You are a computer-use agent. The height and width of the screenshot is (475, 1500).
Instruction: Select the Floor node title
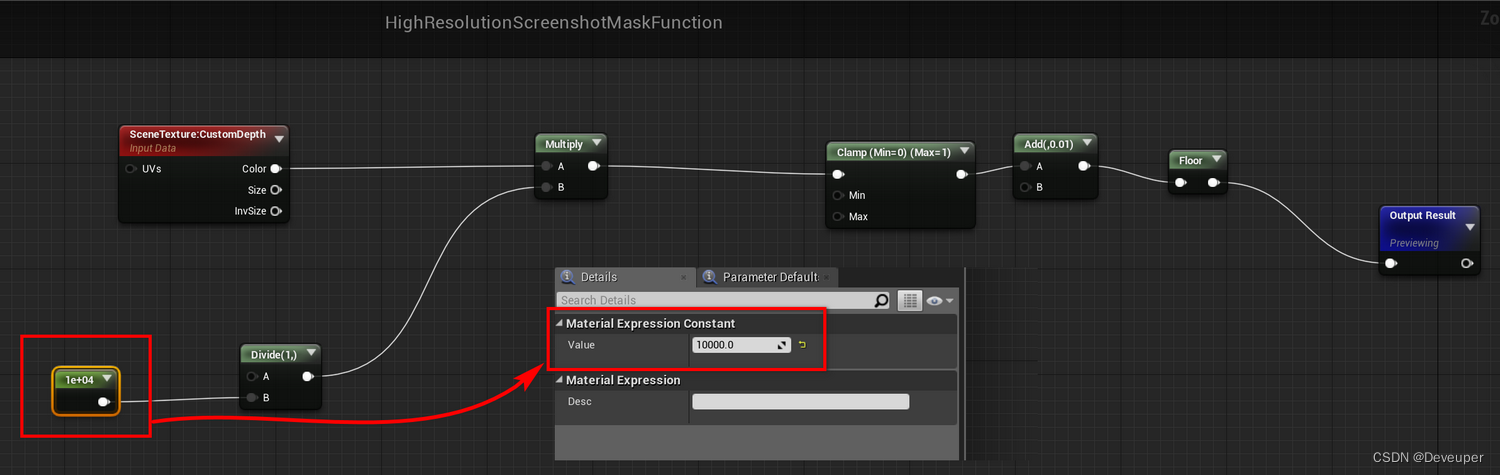pyautogui.click(x=1190, y=160)
